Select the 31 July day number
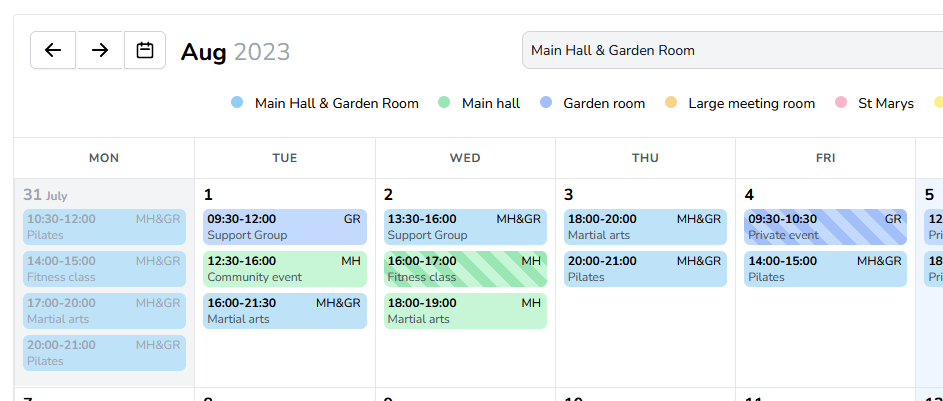The height and width of the screenshot is (401, 943). click(33, 195)
